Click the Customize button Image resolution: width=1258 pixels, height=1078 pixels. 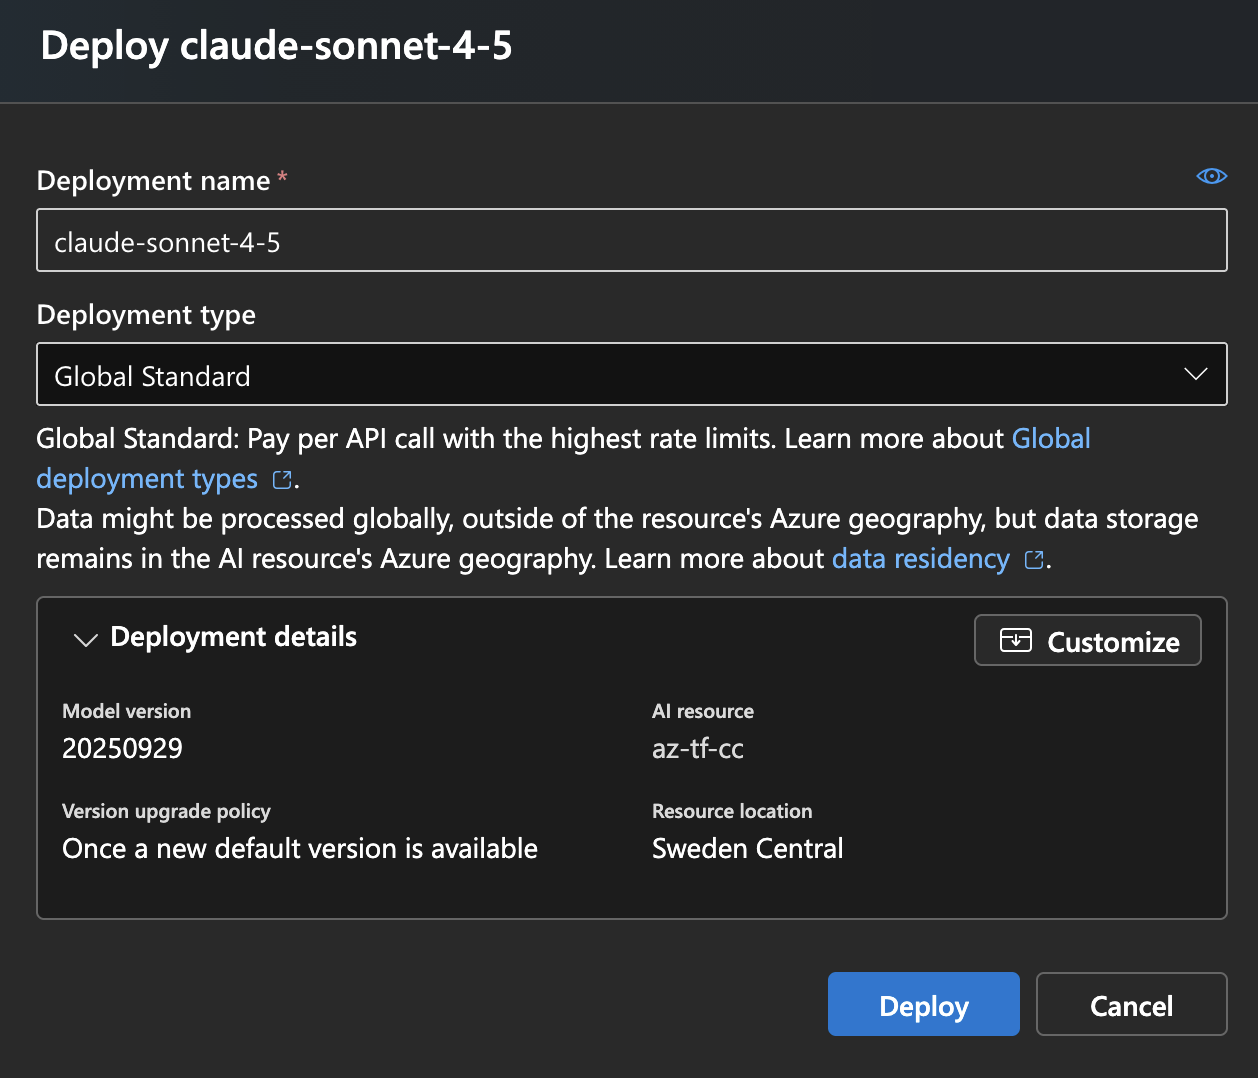(1087, 640)
